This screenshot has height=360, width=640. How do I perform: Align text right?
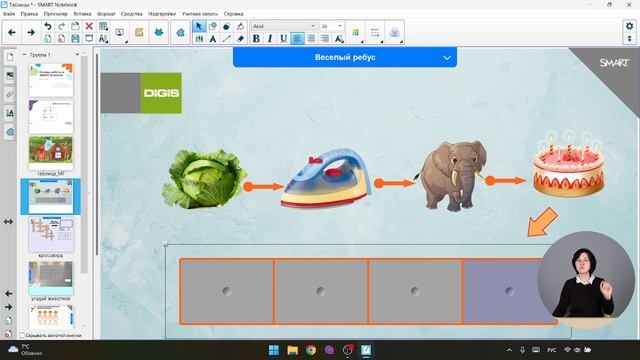[325, 39]
